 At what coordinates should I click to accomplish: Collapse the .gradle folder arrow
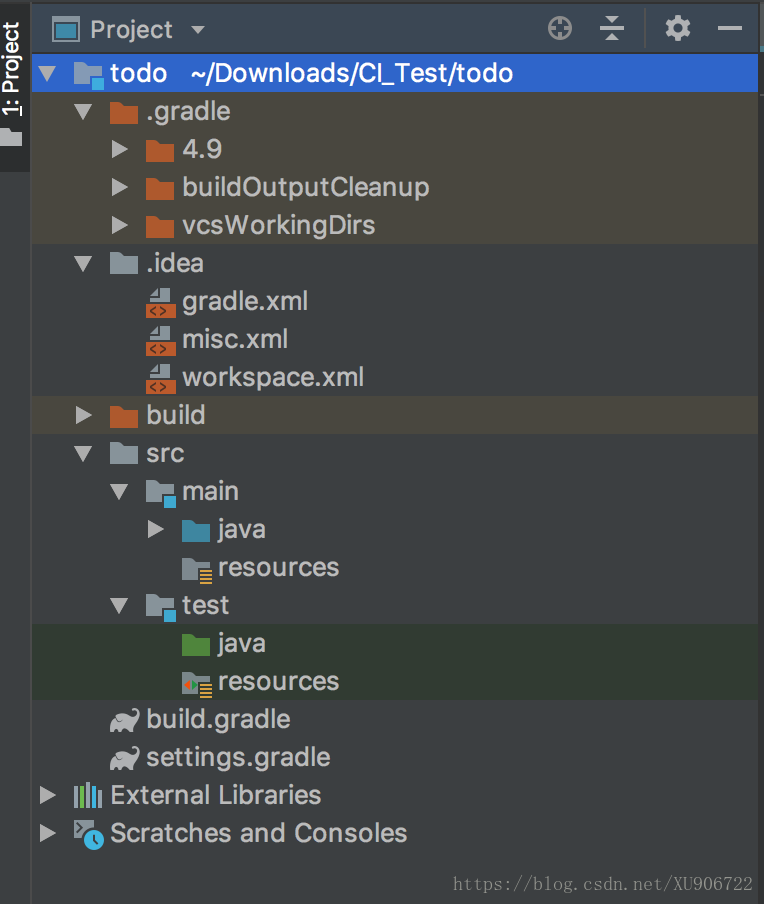click(83, 111)
